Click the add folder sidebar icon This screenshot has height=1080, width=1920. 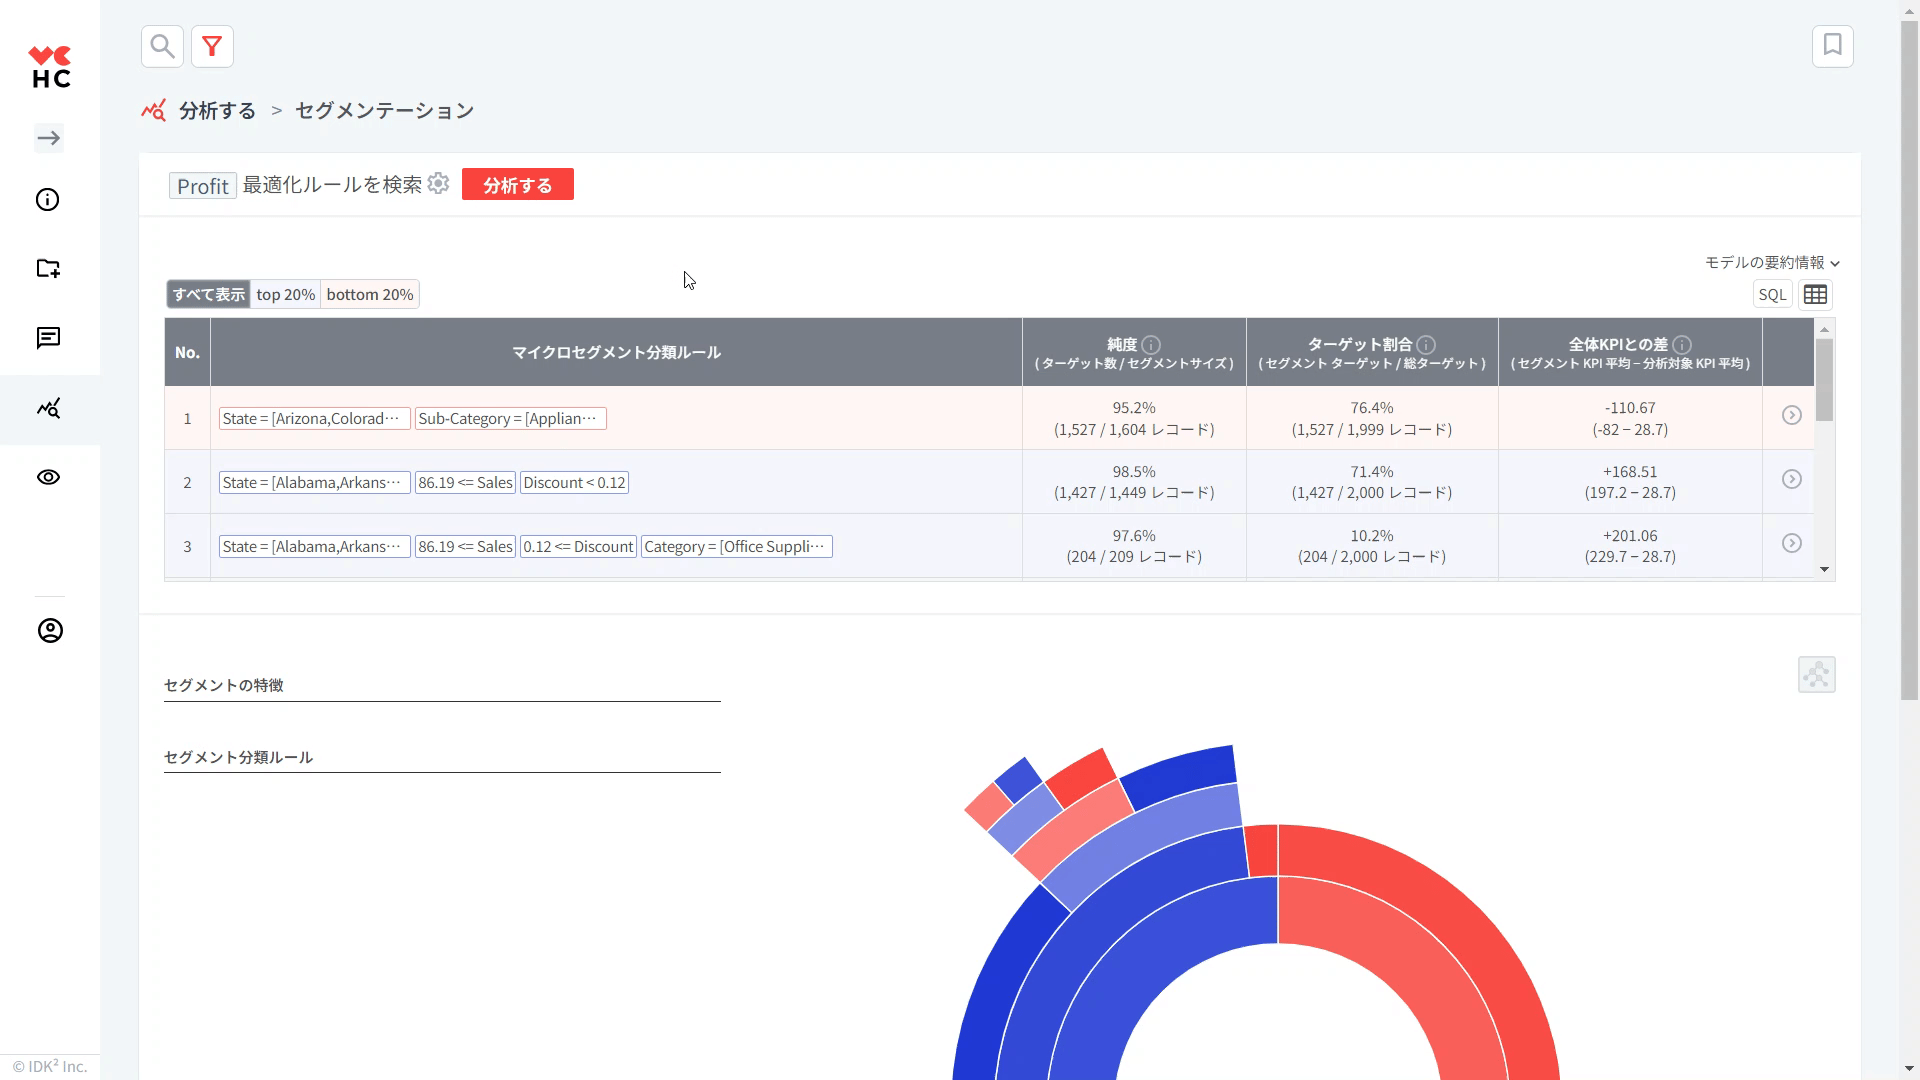tap(48, 268)
